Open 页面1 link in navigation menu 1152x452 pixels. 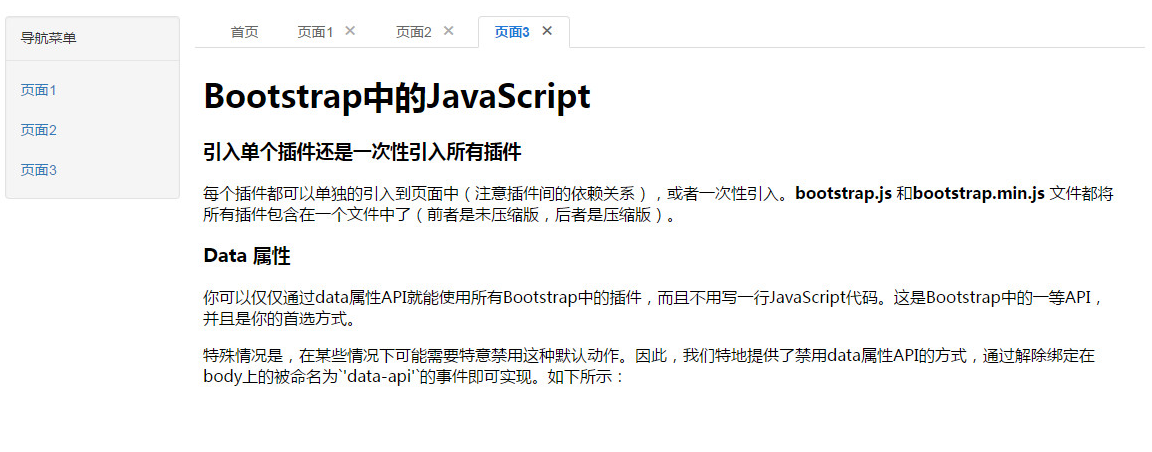click(x=39, y=90)
